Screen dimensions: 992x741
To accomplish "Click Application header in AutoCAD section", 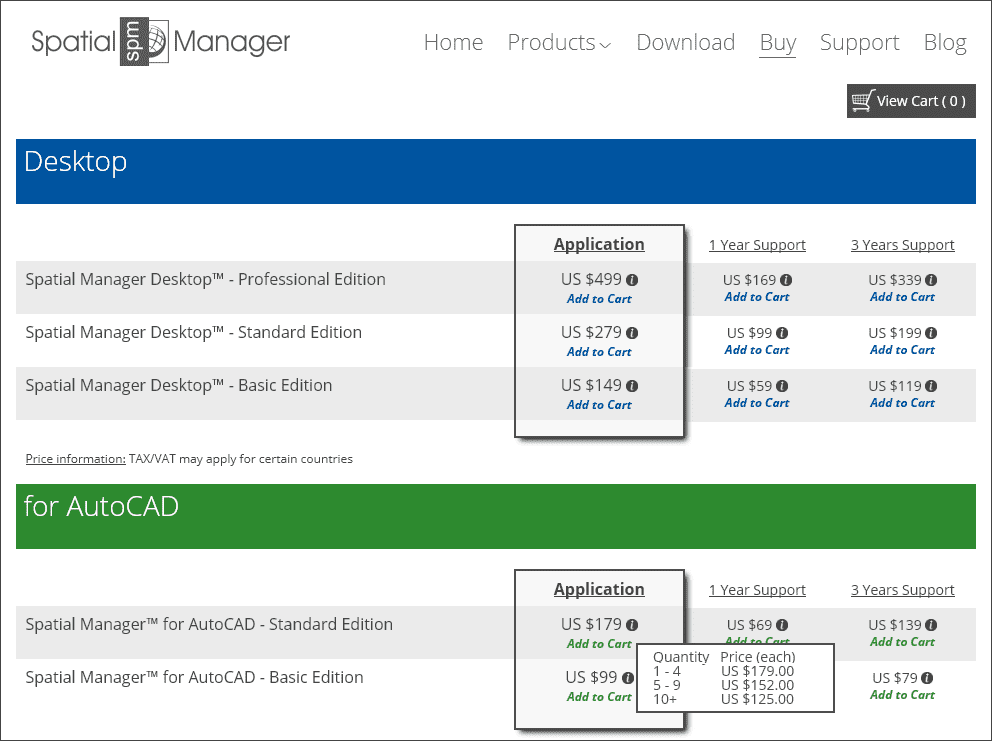I will [x=598, y=589].
